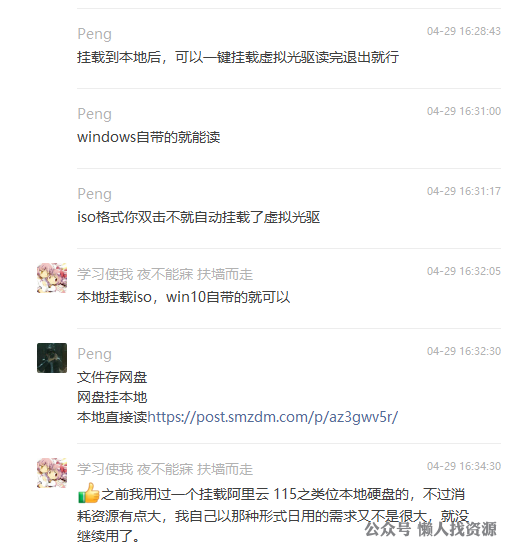Viewport: 517px width, 557px height.
Task: Click username 学习使我 夜不能寐 at 16:32:05
Action: pyautogui.click(x=165, y=274)
